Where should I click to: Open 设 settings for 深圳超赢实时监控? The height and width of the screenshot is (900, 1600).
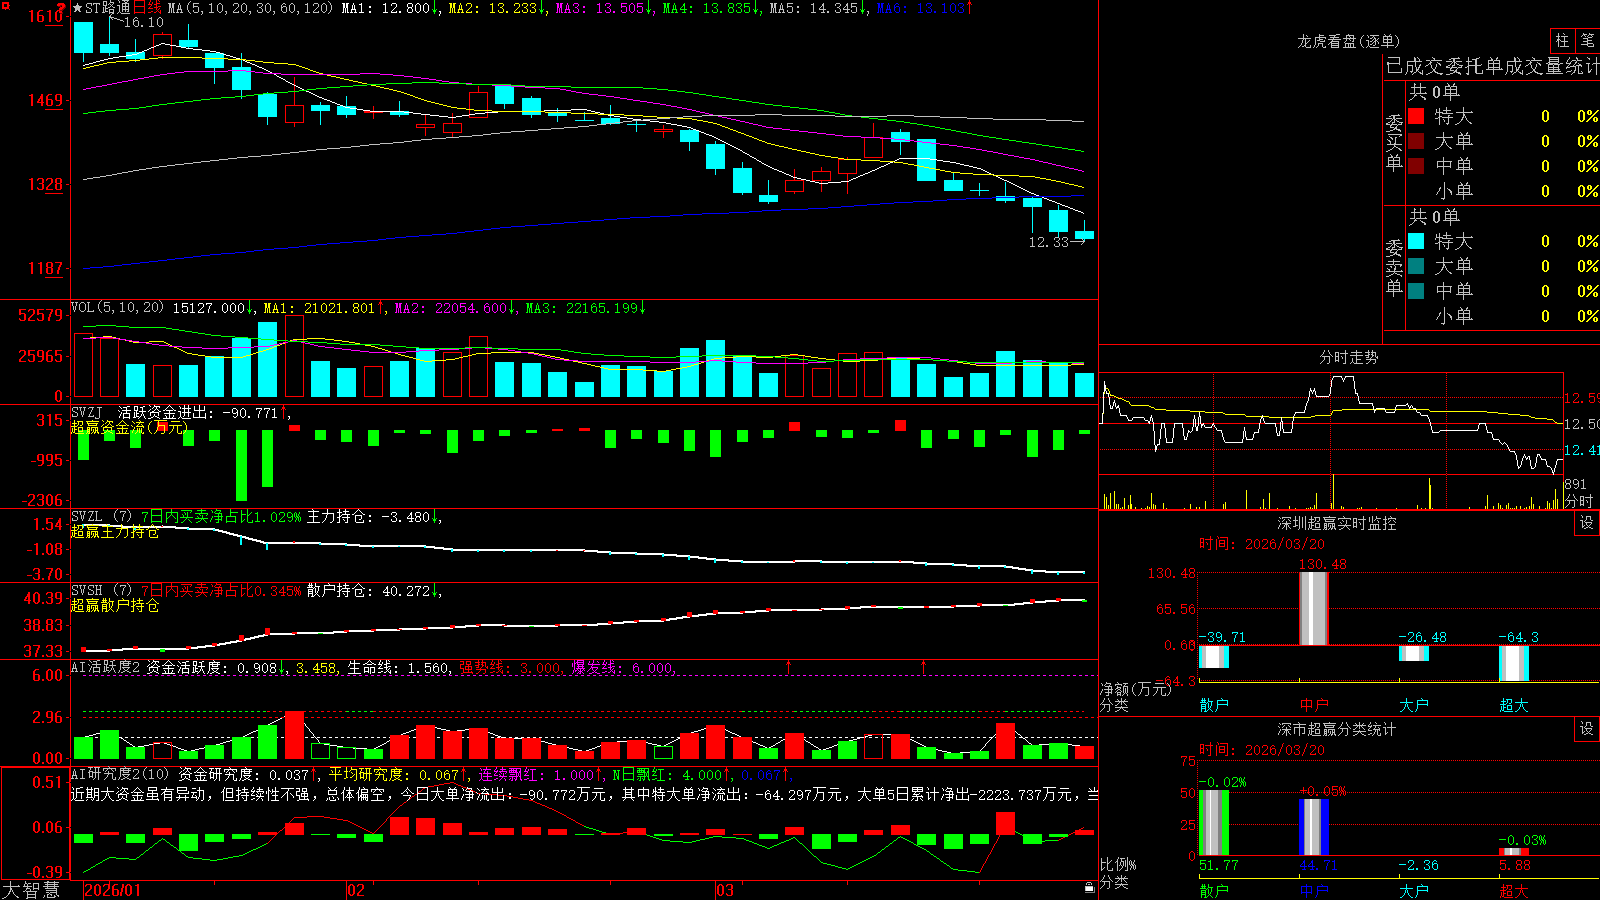click(x=1587, y=523)
